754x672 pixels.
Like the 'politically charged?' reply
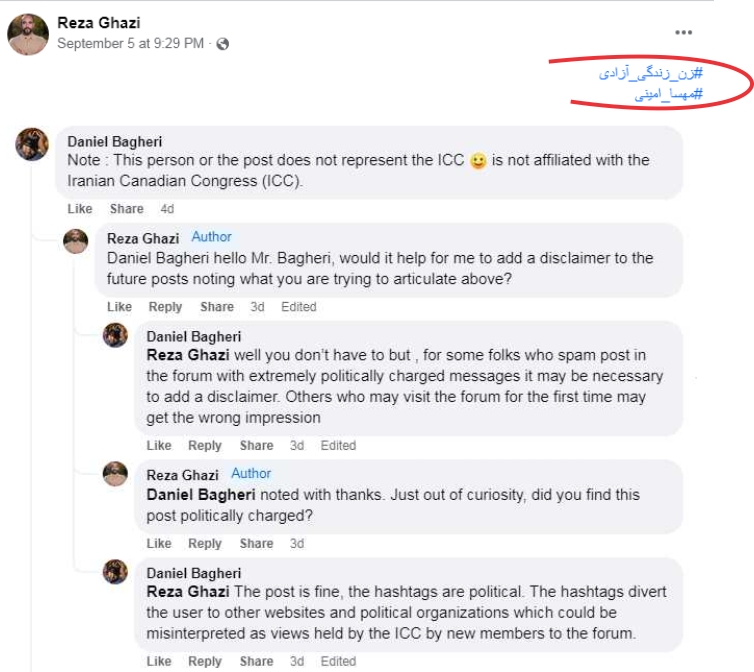coord(159,544)
